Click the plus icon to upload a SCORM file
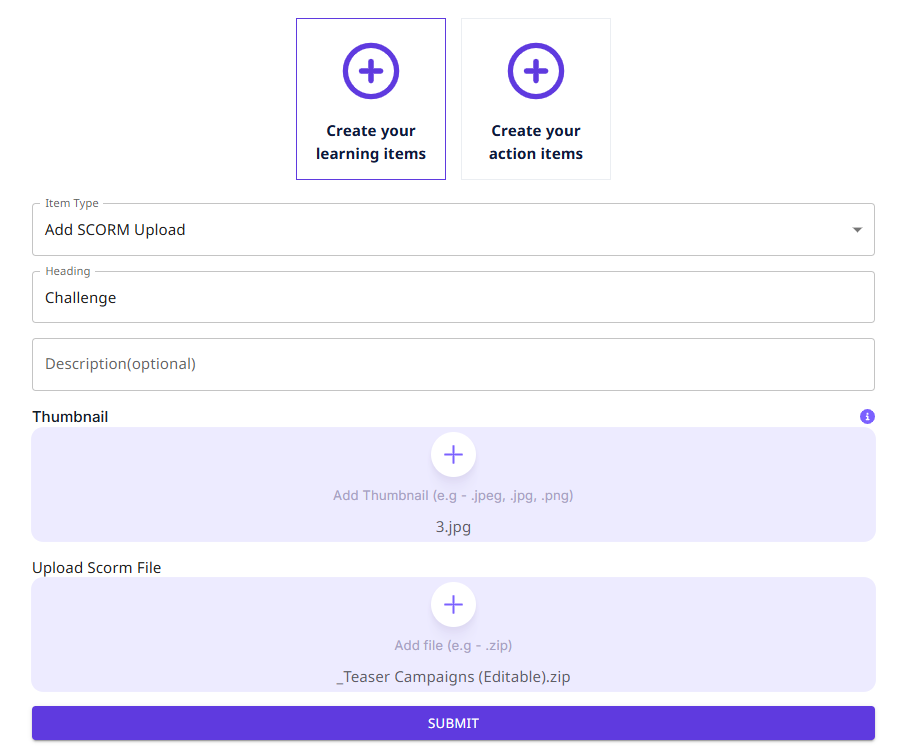 [453, 604]
